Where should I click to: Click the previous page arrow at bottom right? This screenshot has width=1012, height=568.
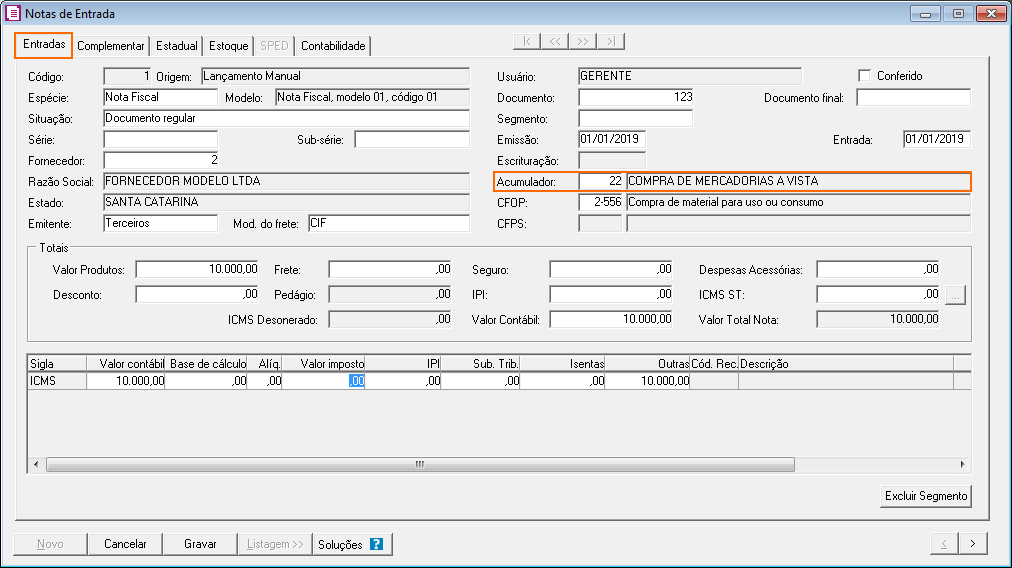pos(944,544)
